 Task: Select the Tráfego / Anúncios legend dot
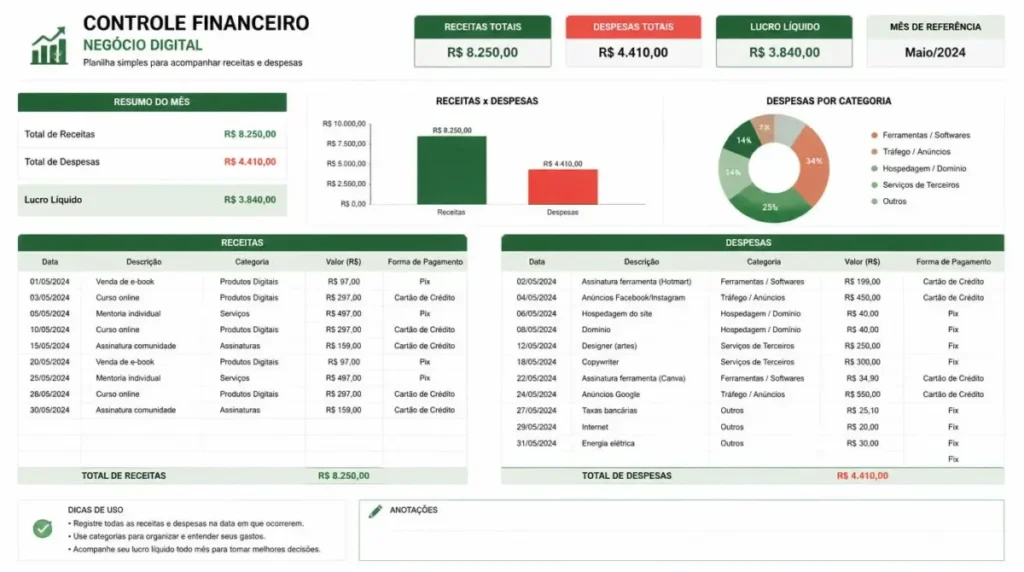point(874,151)
